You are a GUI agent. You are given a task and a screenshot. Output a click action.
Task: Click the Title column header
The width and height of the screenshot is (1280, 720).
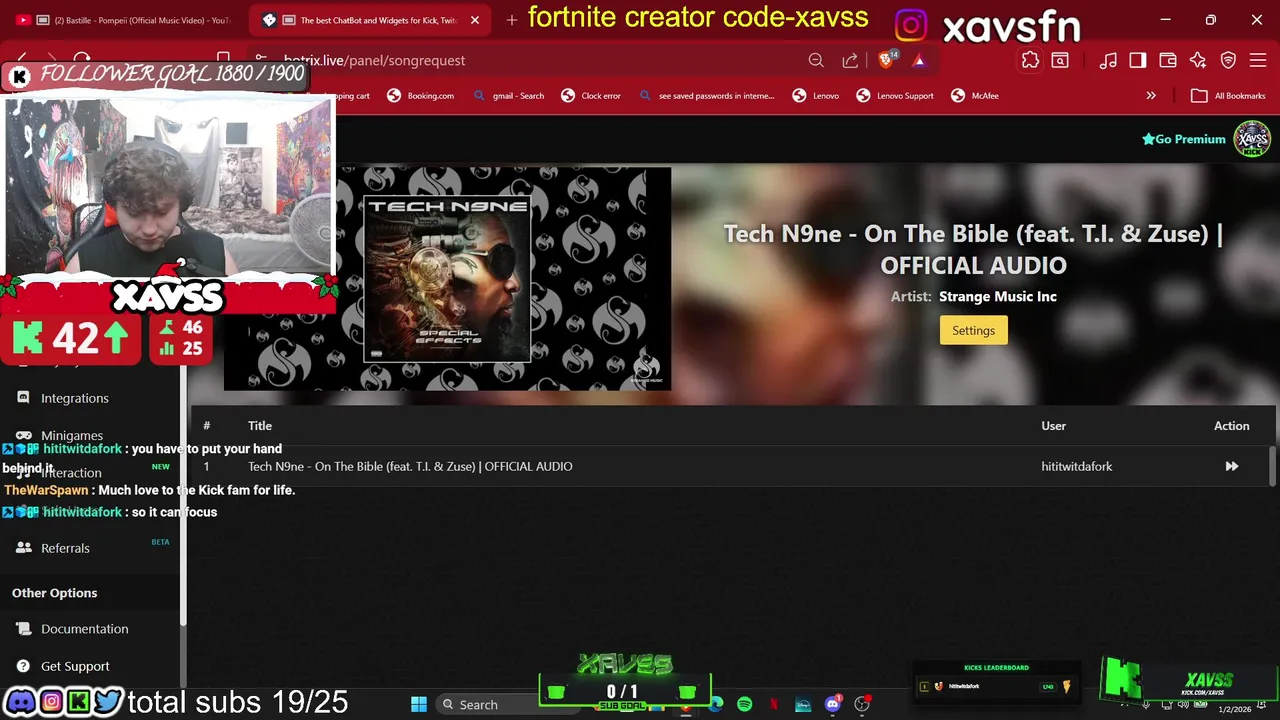coord(260,426)
